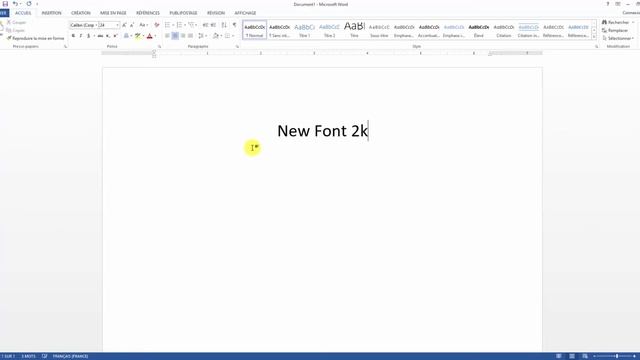Decrease paragraph indent
The height and width of the screenshot is (360, 640).
pos(205,25)
